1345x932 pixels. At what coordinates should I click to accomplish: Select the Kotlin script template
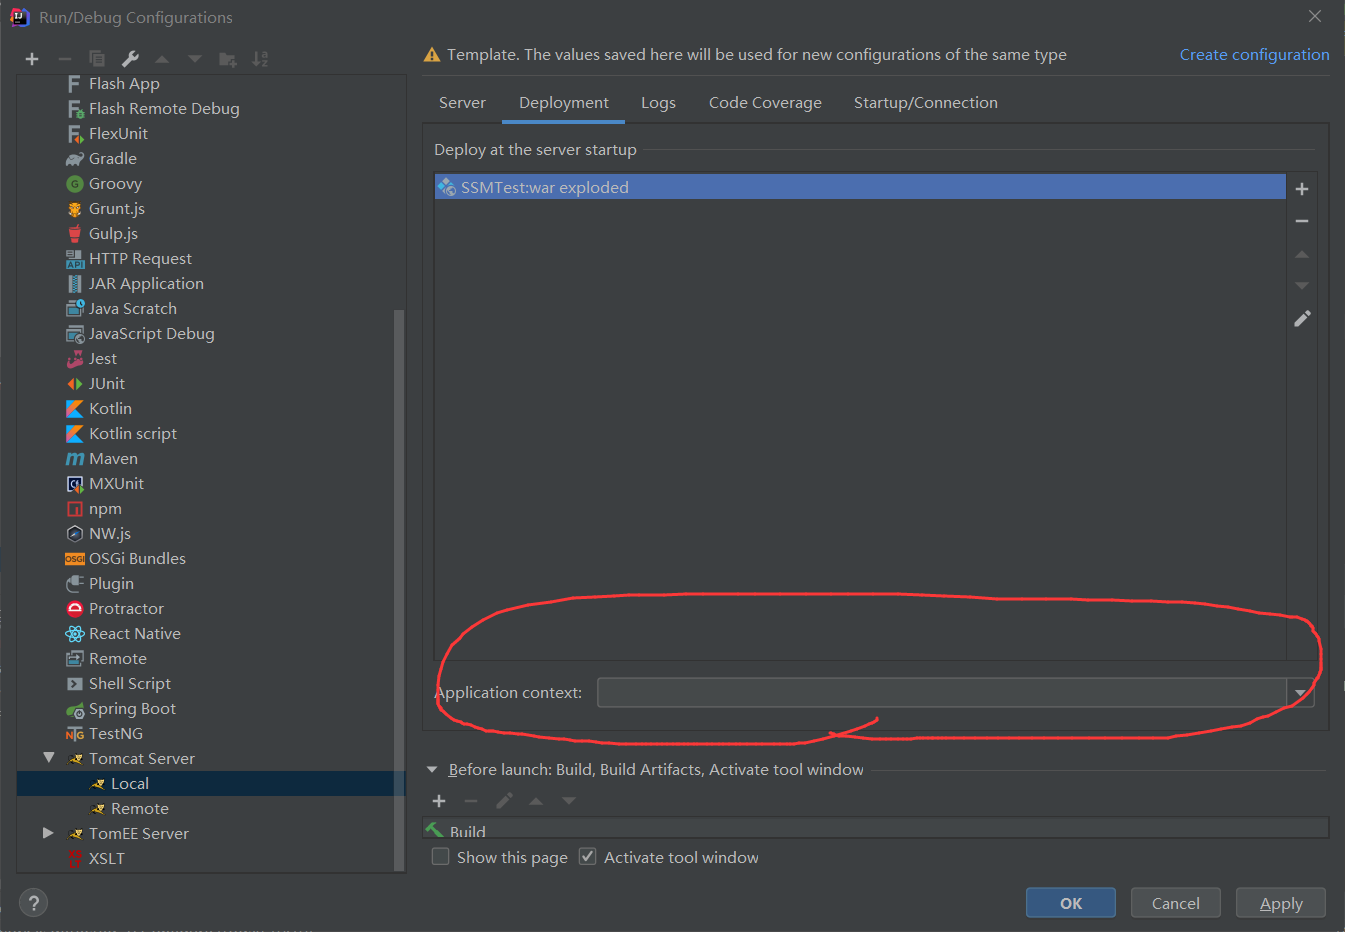click(x=132, y=434)
